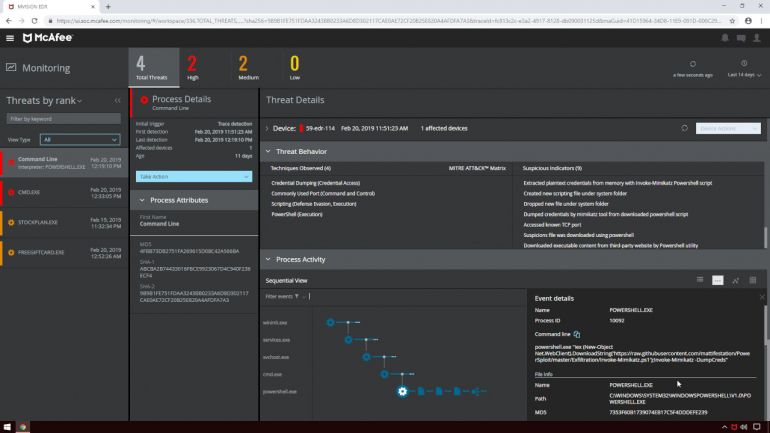
Task: Click the refresh icon beside Device Actions
Action: tap(684, 128)
